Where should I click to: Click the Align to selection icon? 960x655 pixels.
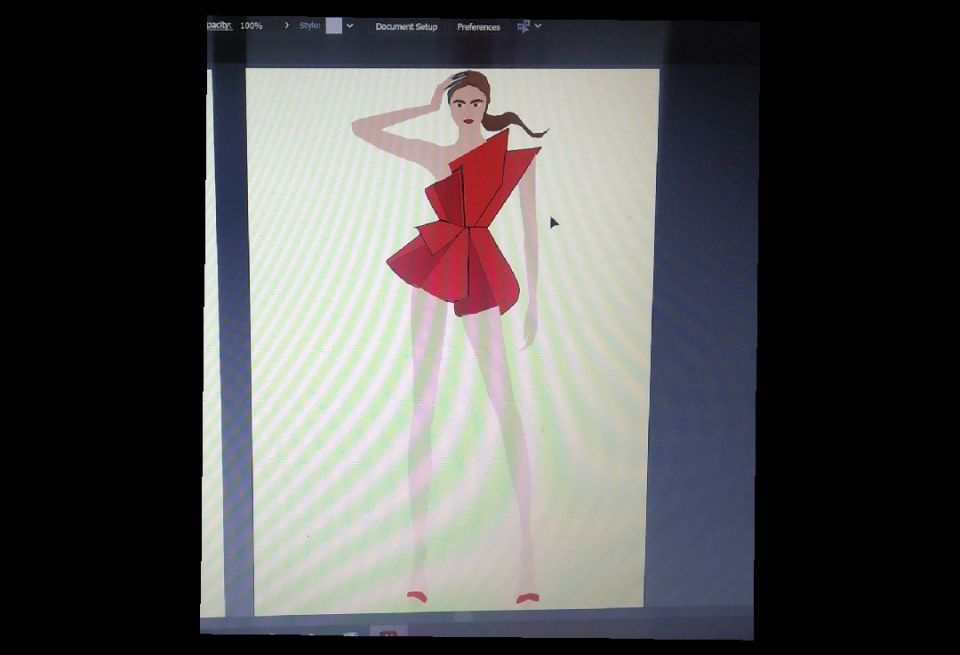pyautogui.click(x=523, y=26)
